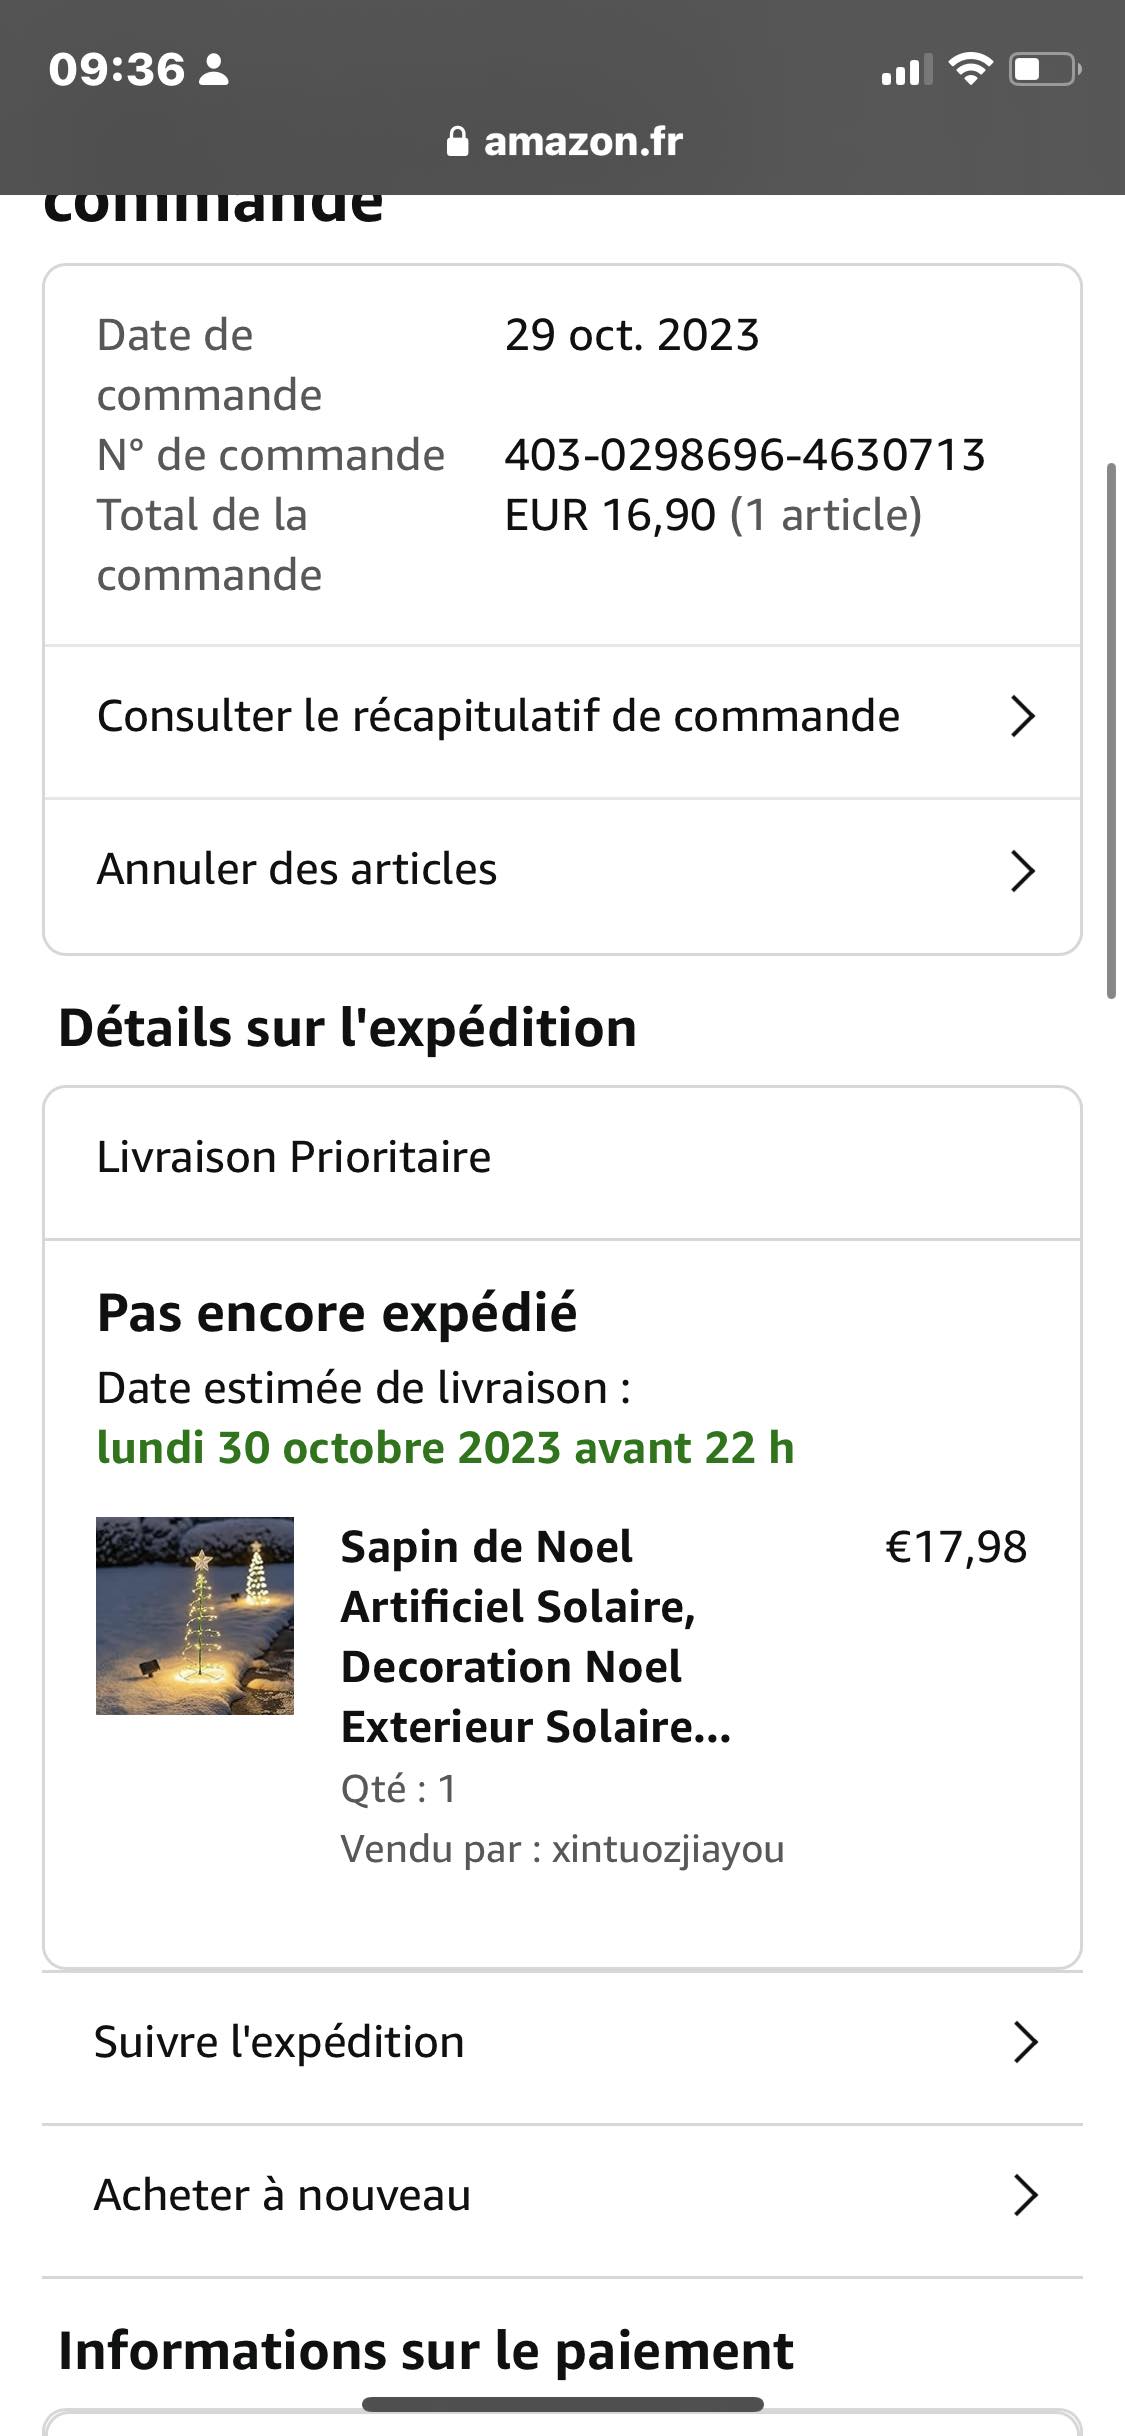Viewport: 1125px width, 2436px height.
Task: Open Consulter le récapitulatif de commande
Action: click(498, 717)
